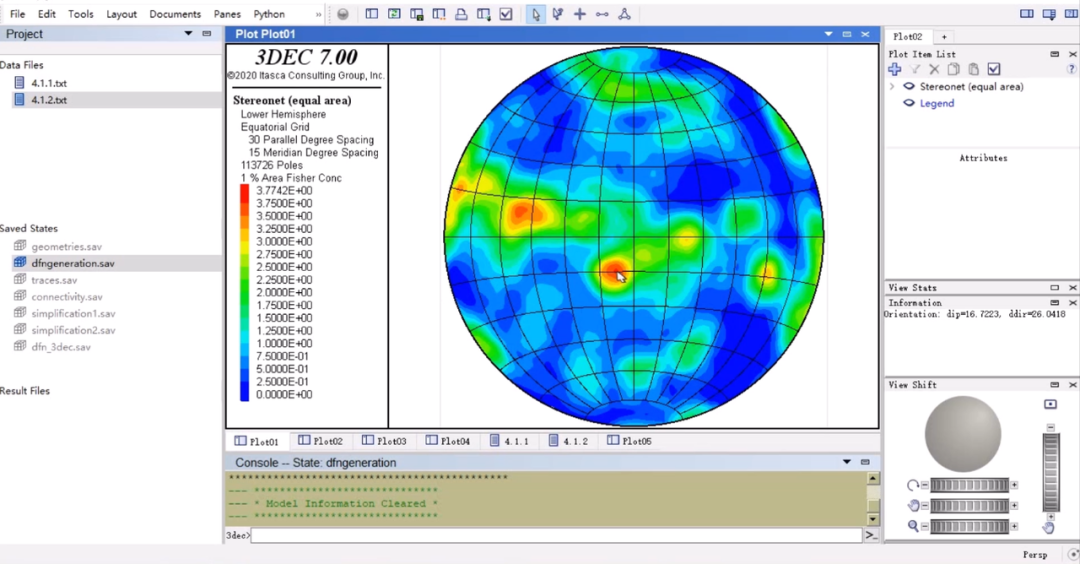1080x564 pixels.
Task: Click the Persp projection mode label
Action: (x=1035, y=554)
